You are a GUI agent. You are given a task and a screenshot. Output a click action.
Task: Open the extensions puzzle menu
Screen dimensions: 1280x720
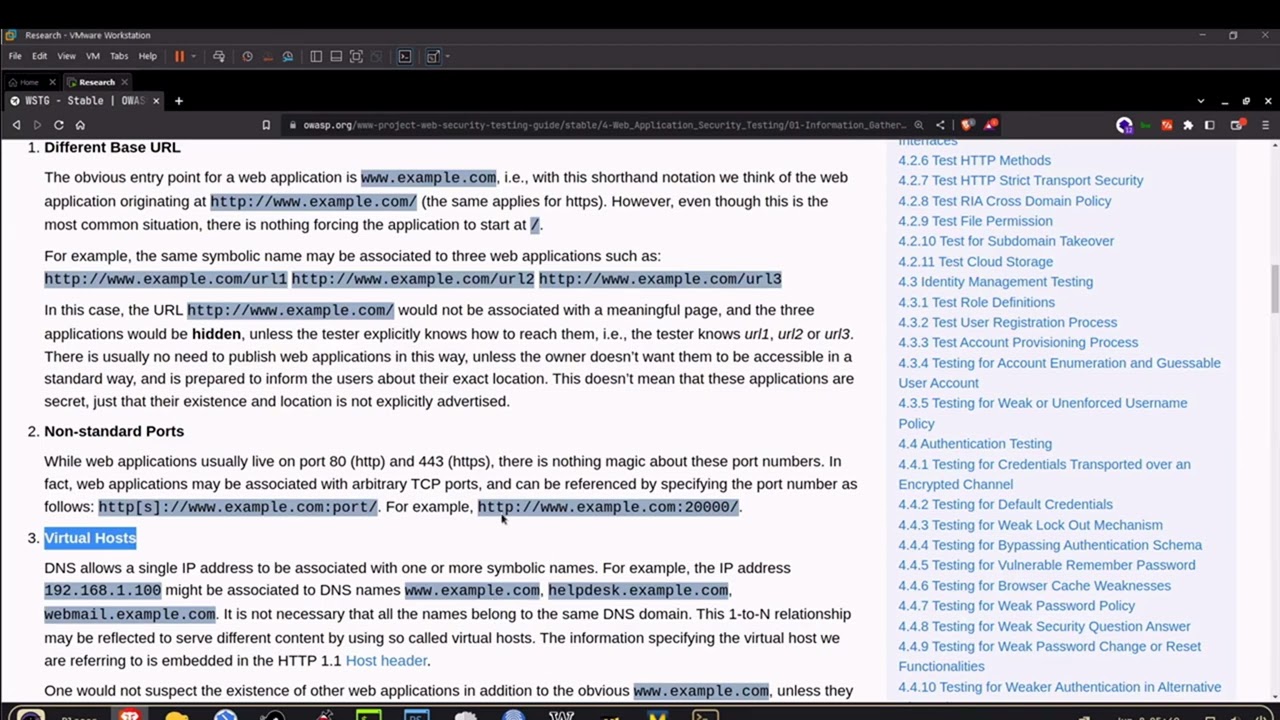(1188, 125)
